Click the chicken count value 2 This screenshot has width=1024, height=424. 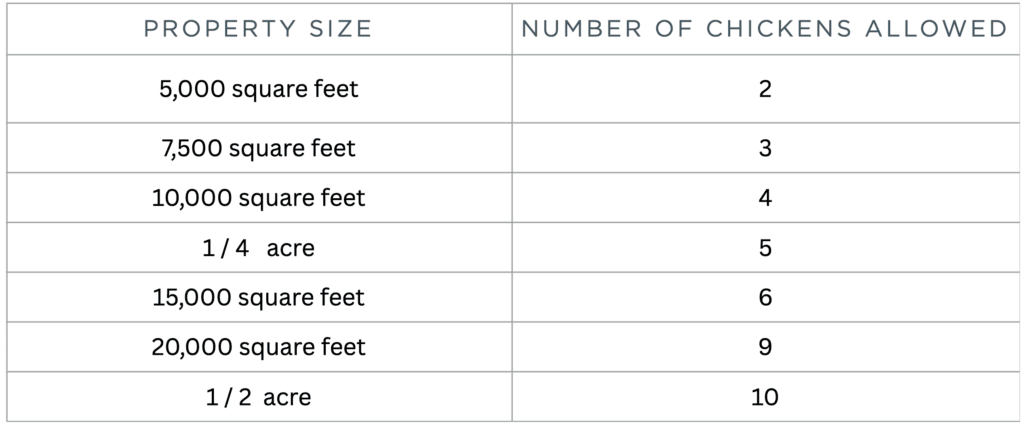tap(765, 89)
